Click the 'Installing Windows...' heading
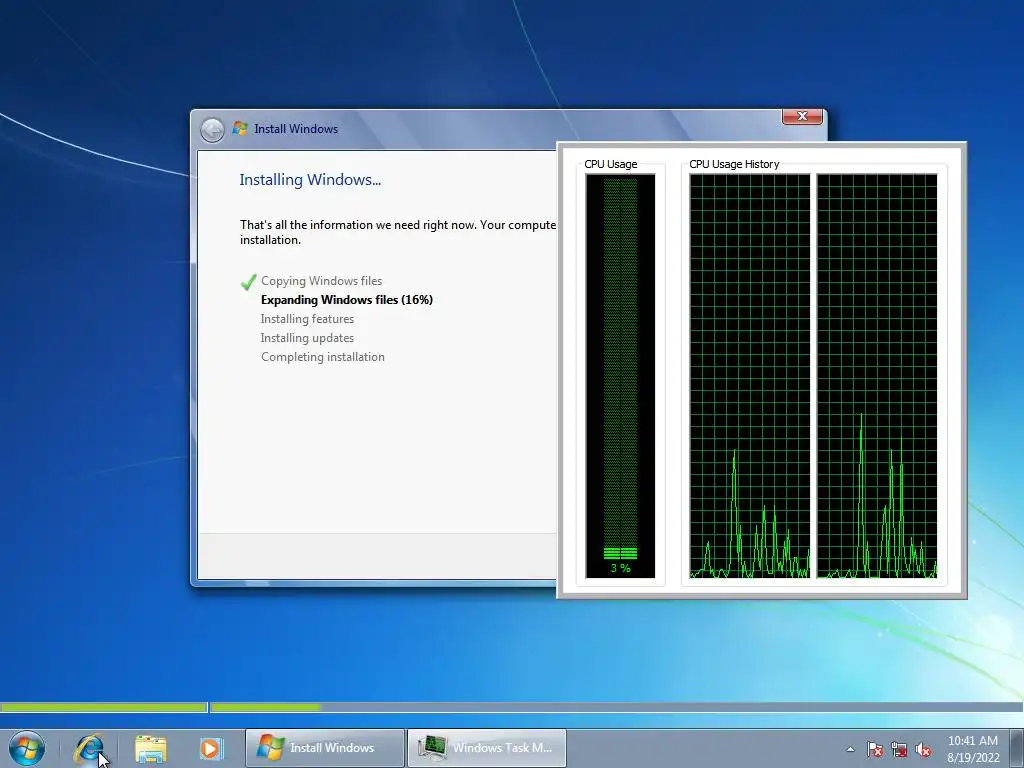 pos(310,180)
